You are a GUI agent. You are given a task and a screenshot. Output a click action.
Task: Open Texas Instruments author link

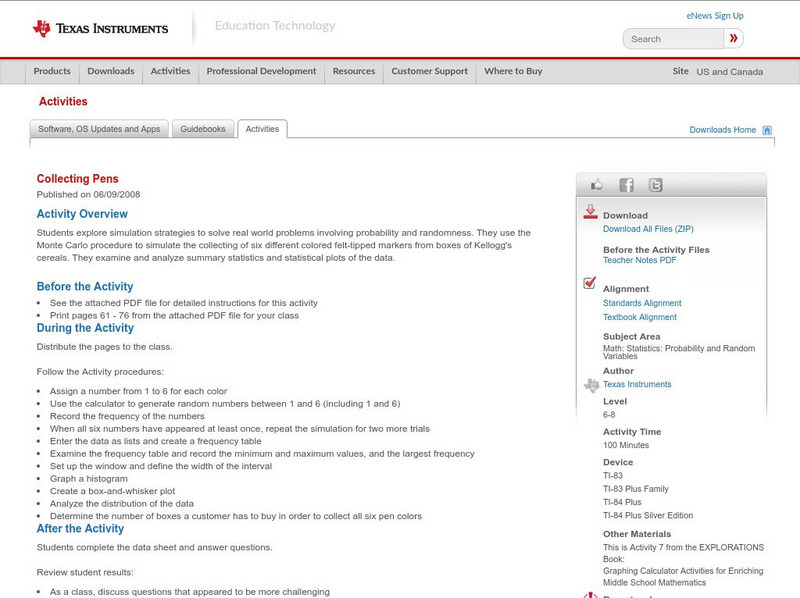pyautogui.click(x=637, y=384)
